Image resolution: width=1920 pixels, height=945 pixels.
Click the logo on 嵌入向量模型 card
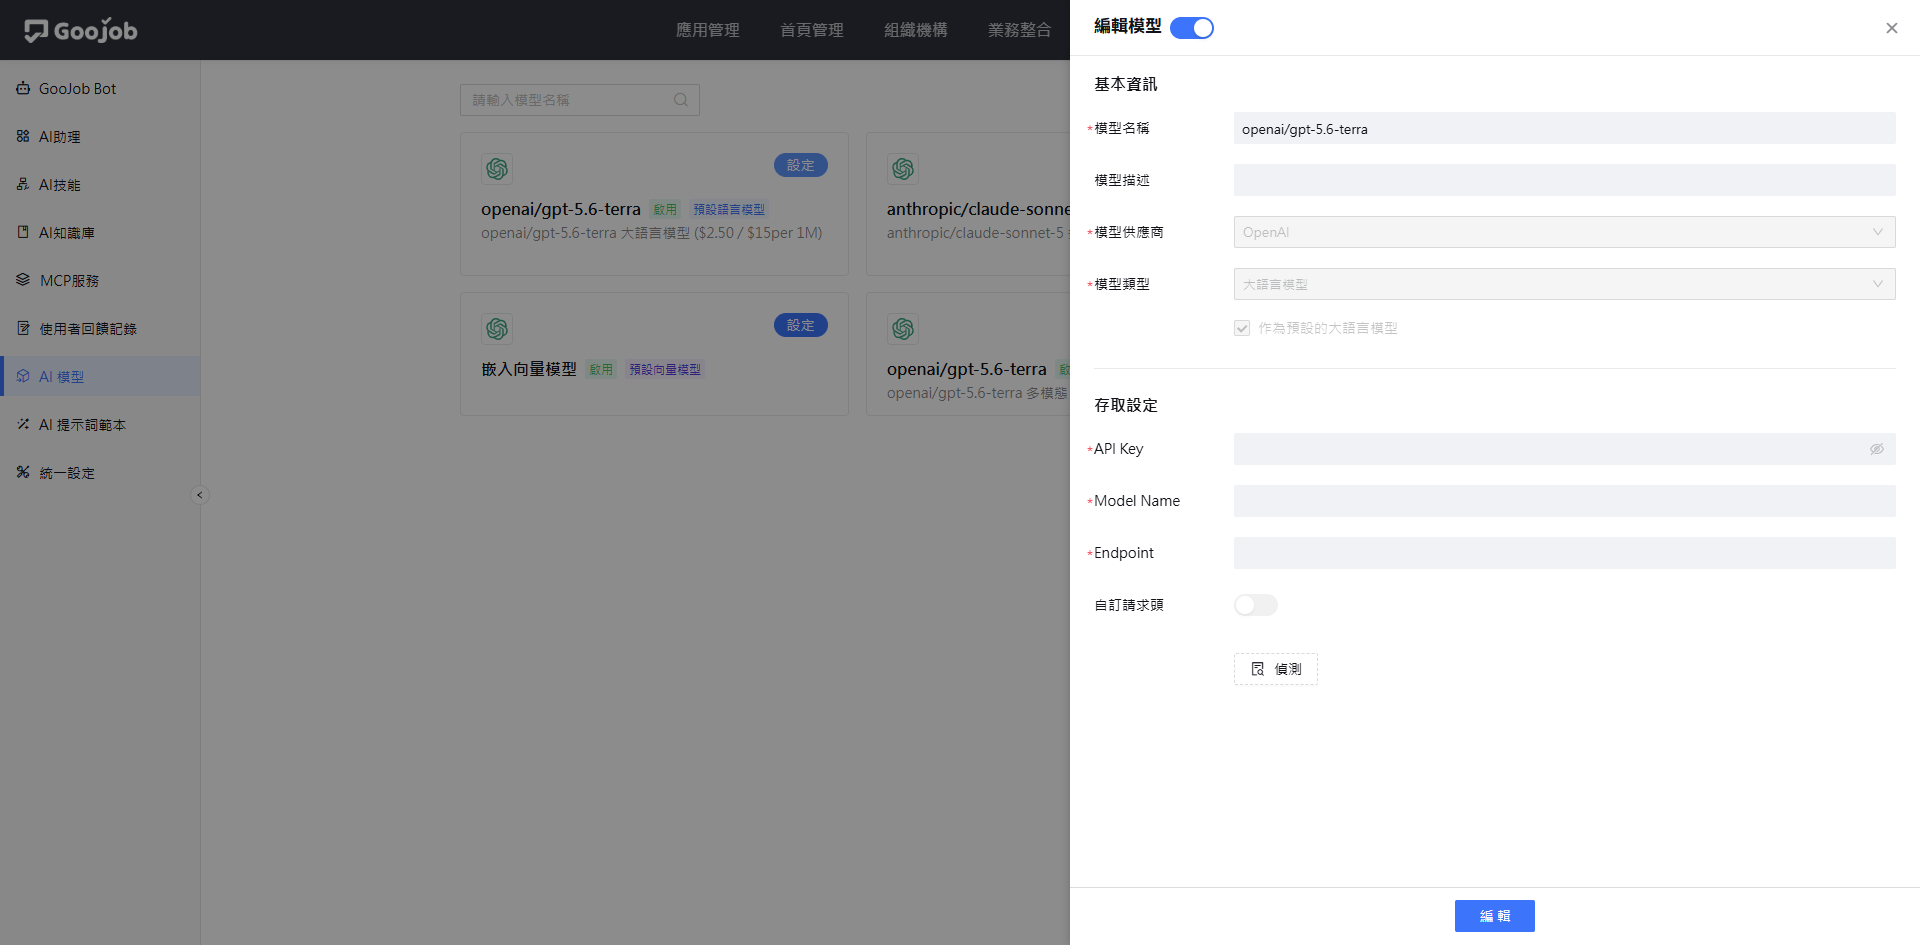click(497, 329)
